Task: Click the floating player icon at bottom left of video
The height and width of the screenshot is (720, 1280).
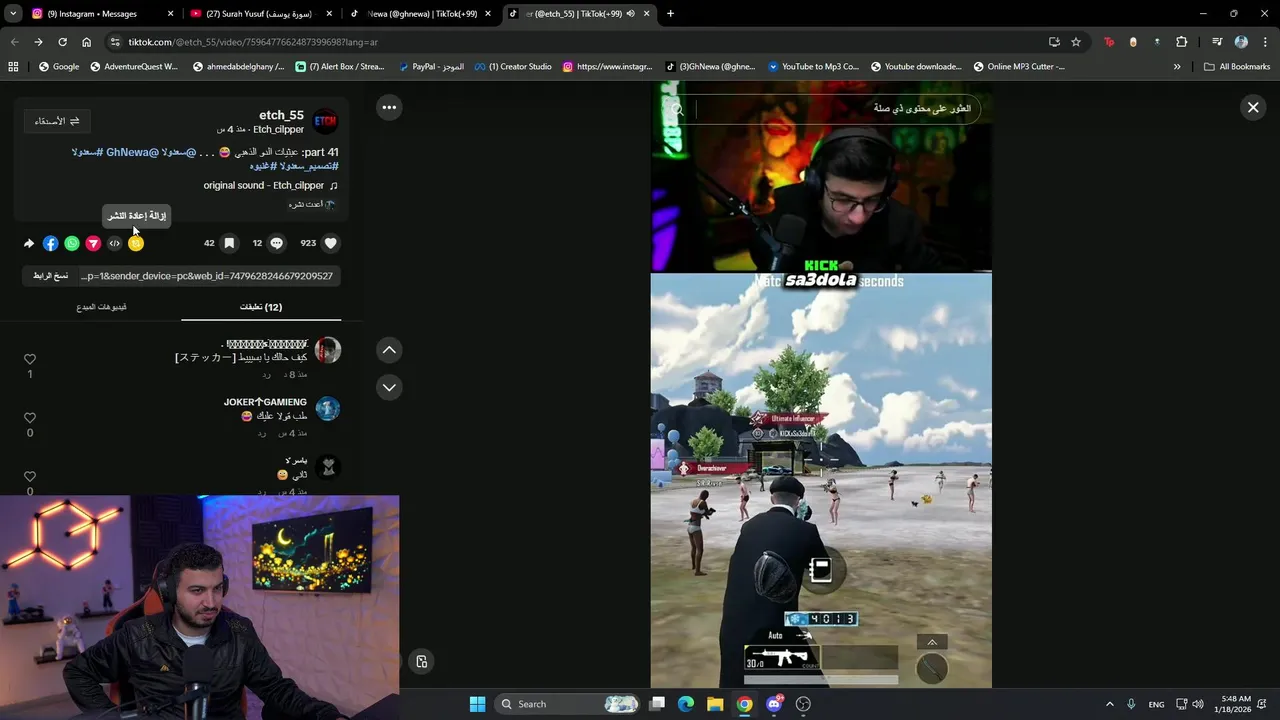Action: click(x=422, y=661)
